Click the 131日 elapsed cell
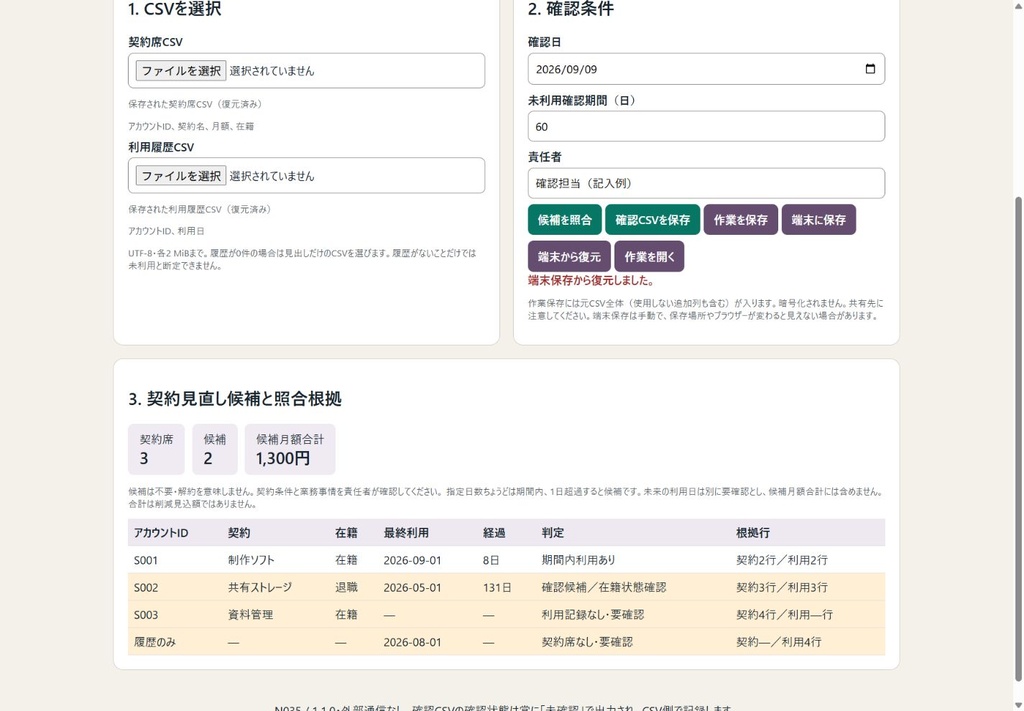Viewport: 1024px width, 711px height. click(497, 588)
